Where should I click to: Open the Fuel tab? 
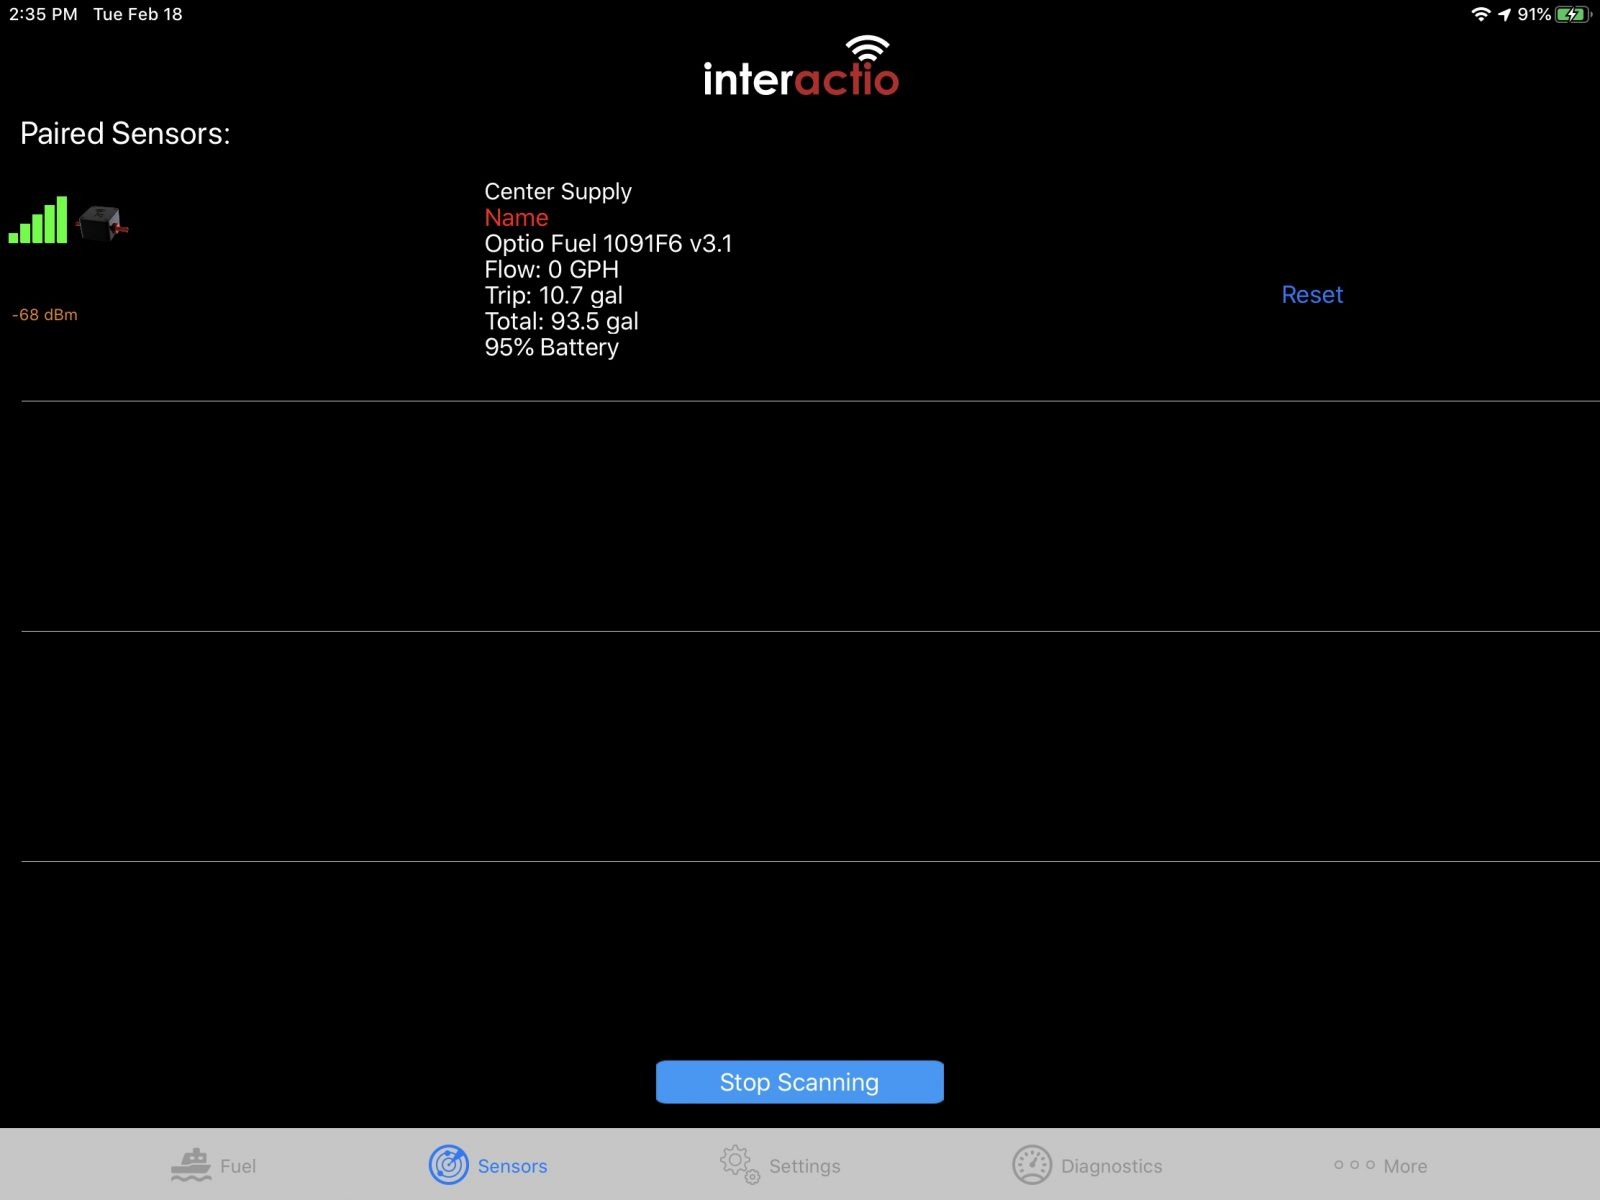pos(213,1165)
